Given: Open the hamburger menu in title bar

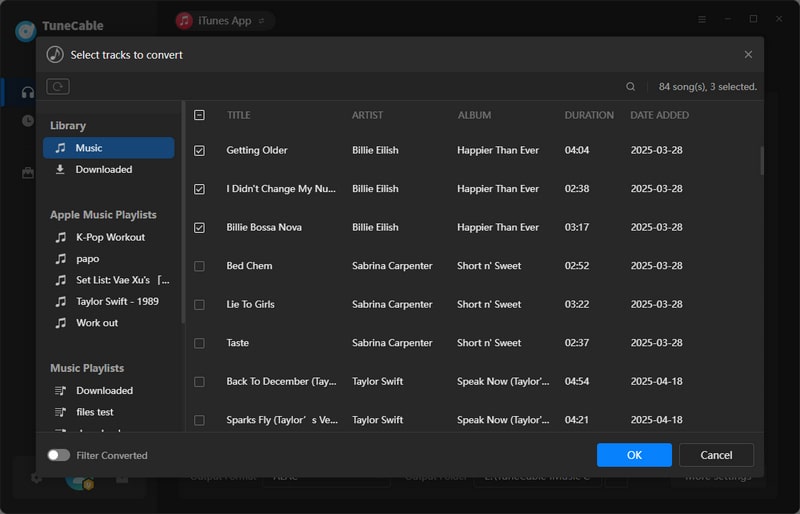Looking at the screenshot, I should coord(702,19).
